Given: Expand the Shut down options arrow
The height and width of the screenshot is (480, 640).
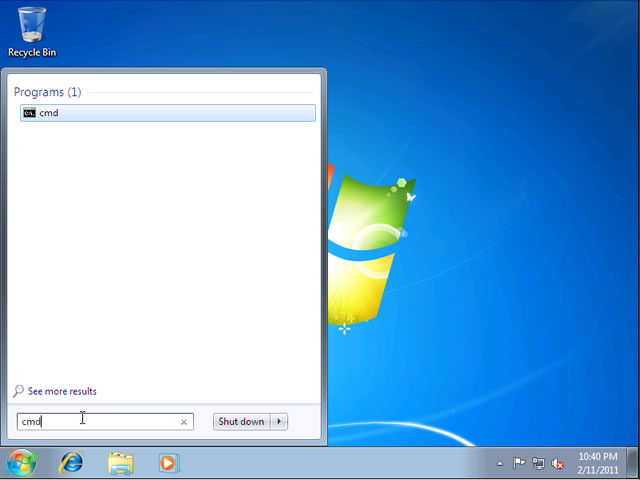Looking at the screenshot, I should [x=279, y=422].
